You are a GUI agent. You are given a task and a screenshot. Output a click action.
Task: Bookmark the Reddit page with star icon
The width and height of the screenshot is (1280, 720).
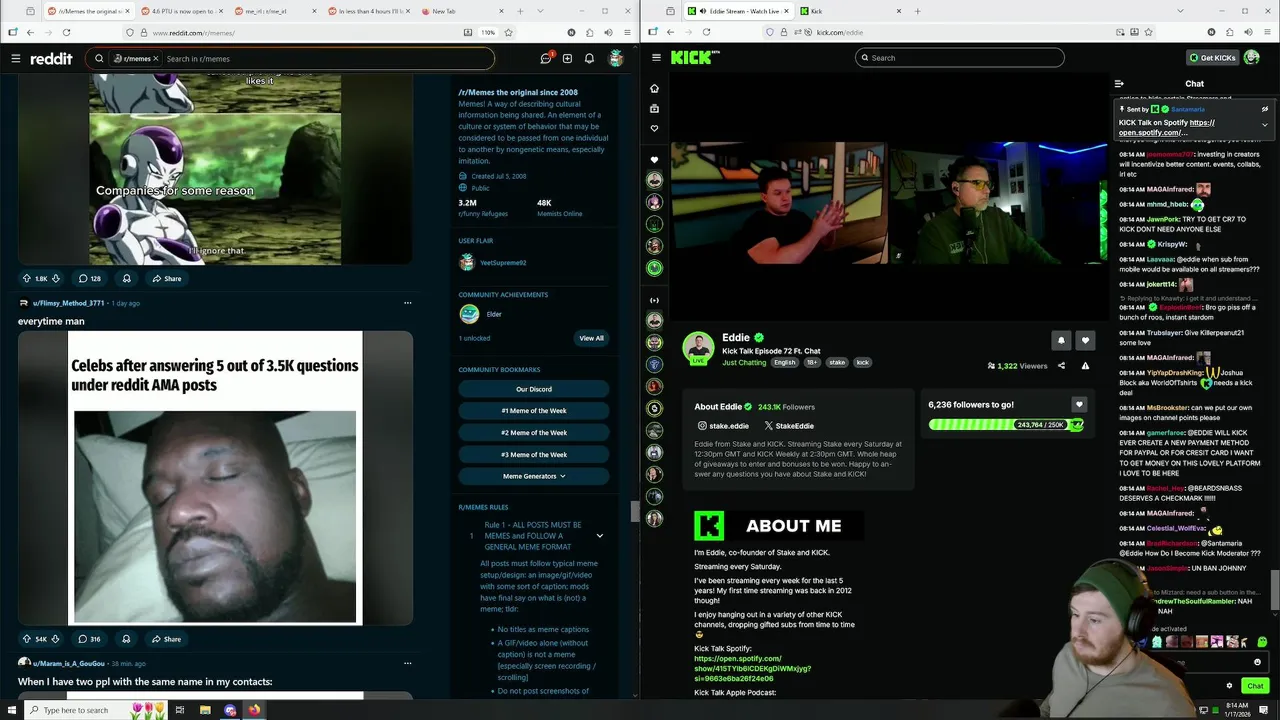coord(509,32)
